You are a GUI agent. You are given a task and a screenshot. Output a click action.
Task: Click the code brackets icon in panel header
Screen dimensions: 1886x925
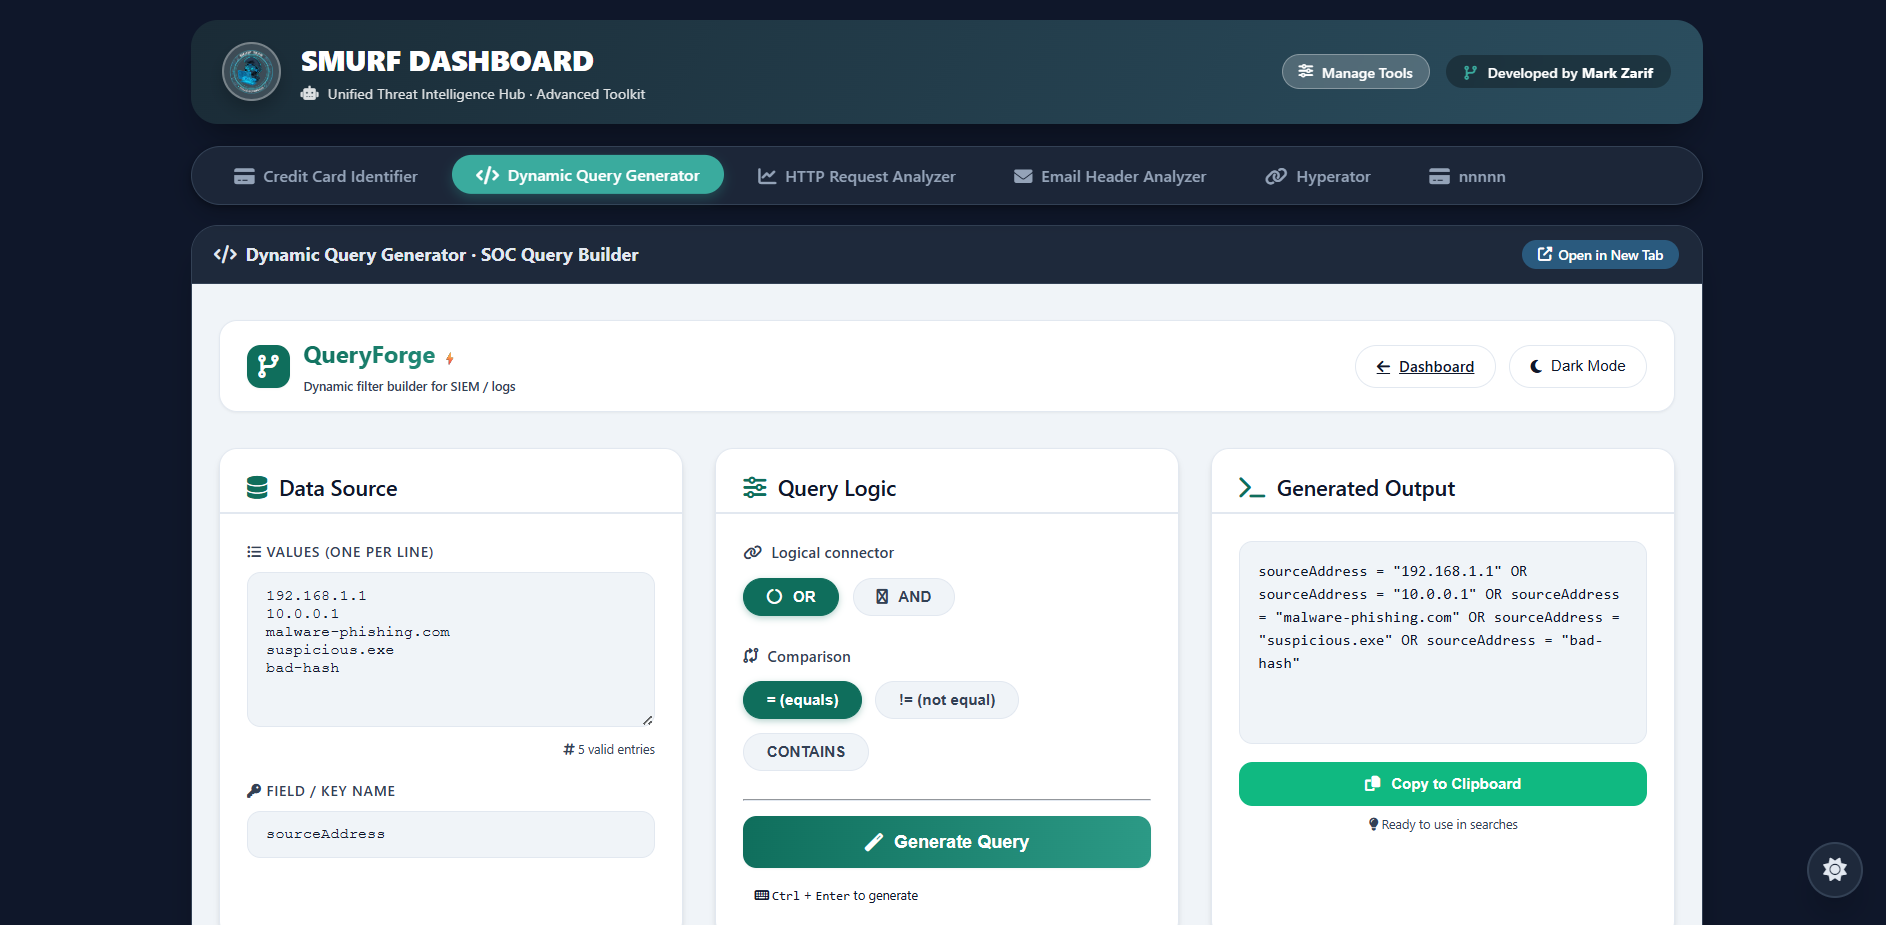tap(225, 255)
